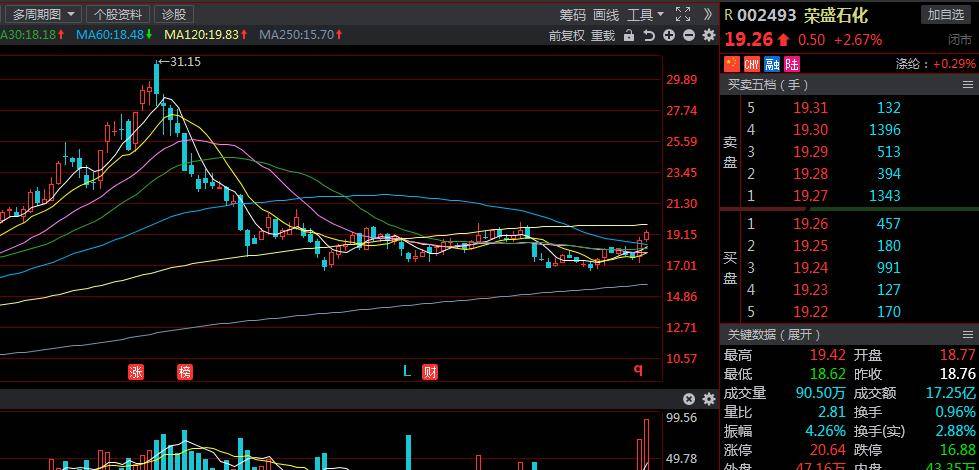
Task: Zoom in chart with plus icon
Action: tap(669, 35)
